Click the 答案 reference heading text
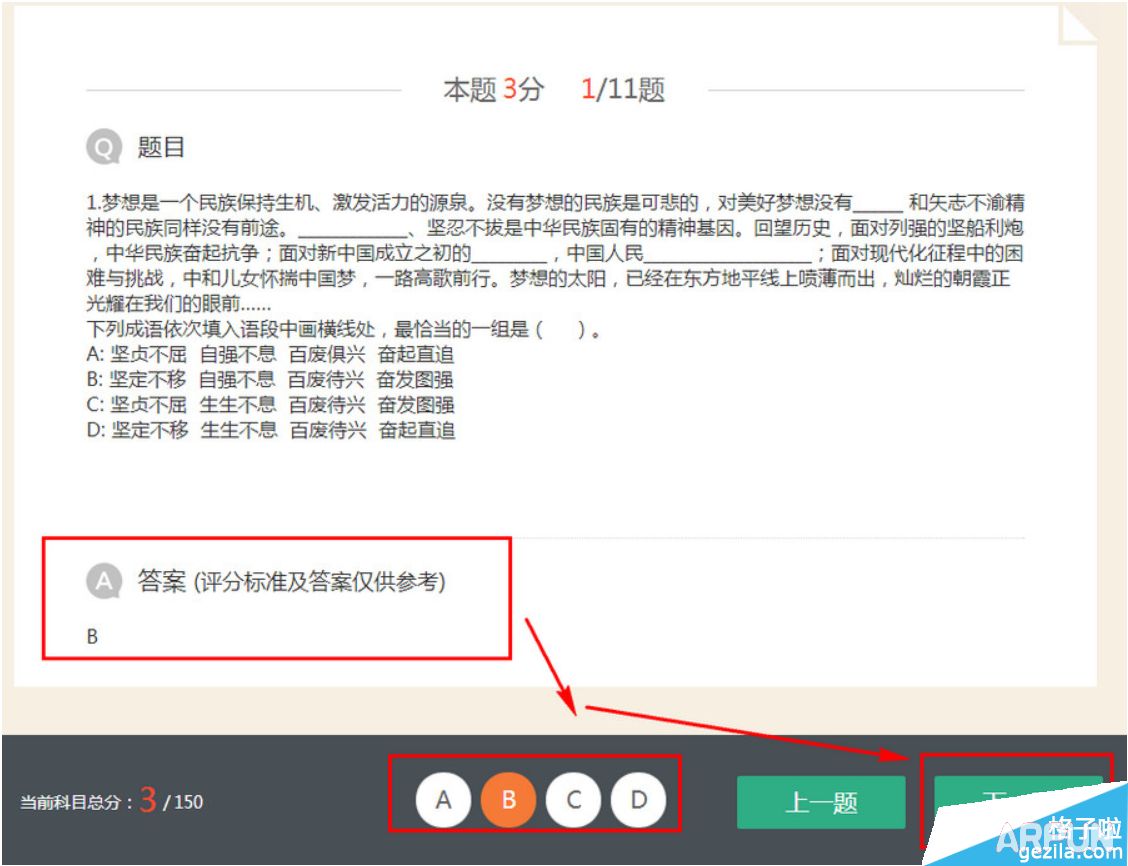 [x=290, y=581]
